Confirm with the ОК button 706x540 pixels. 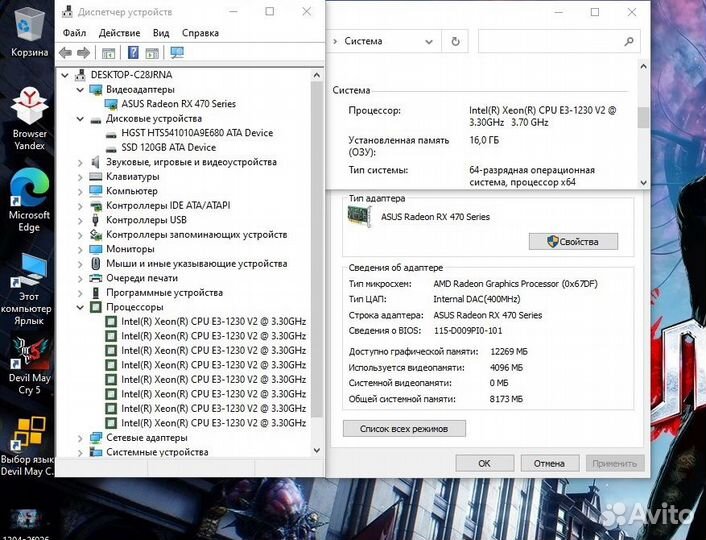tap(484, 463)
